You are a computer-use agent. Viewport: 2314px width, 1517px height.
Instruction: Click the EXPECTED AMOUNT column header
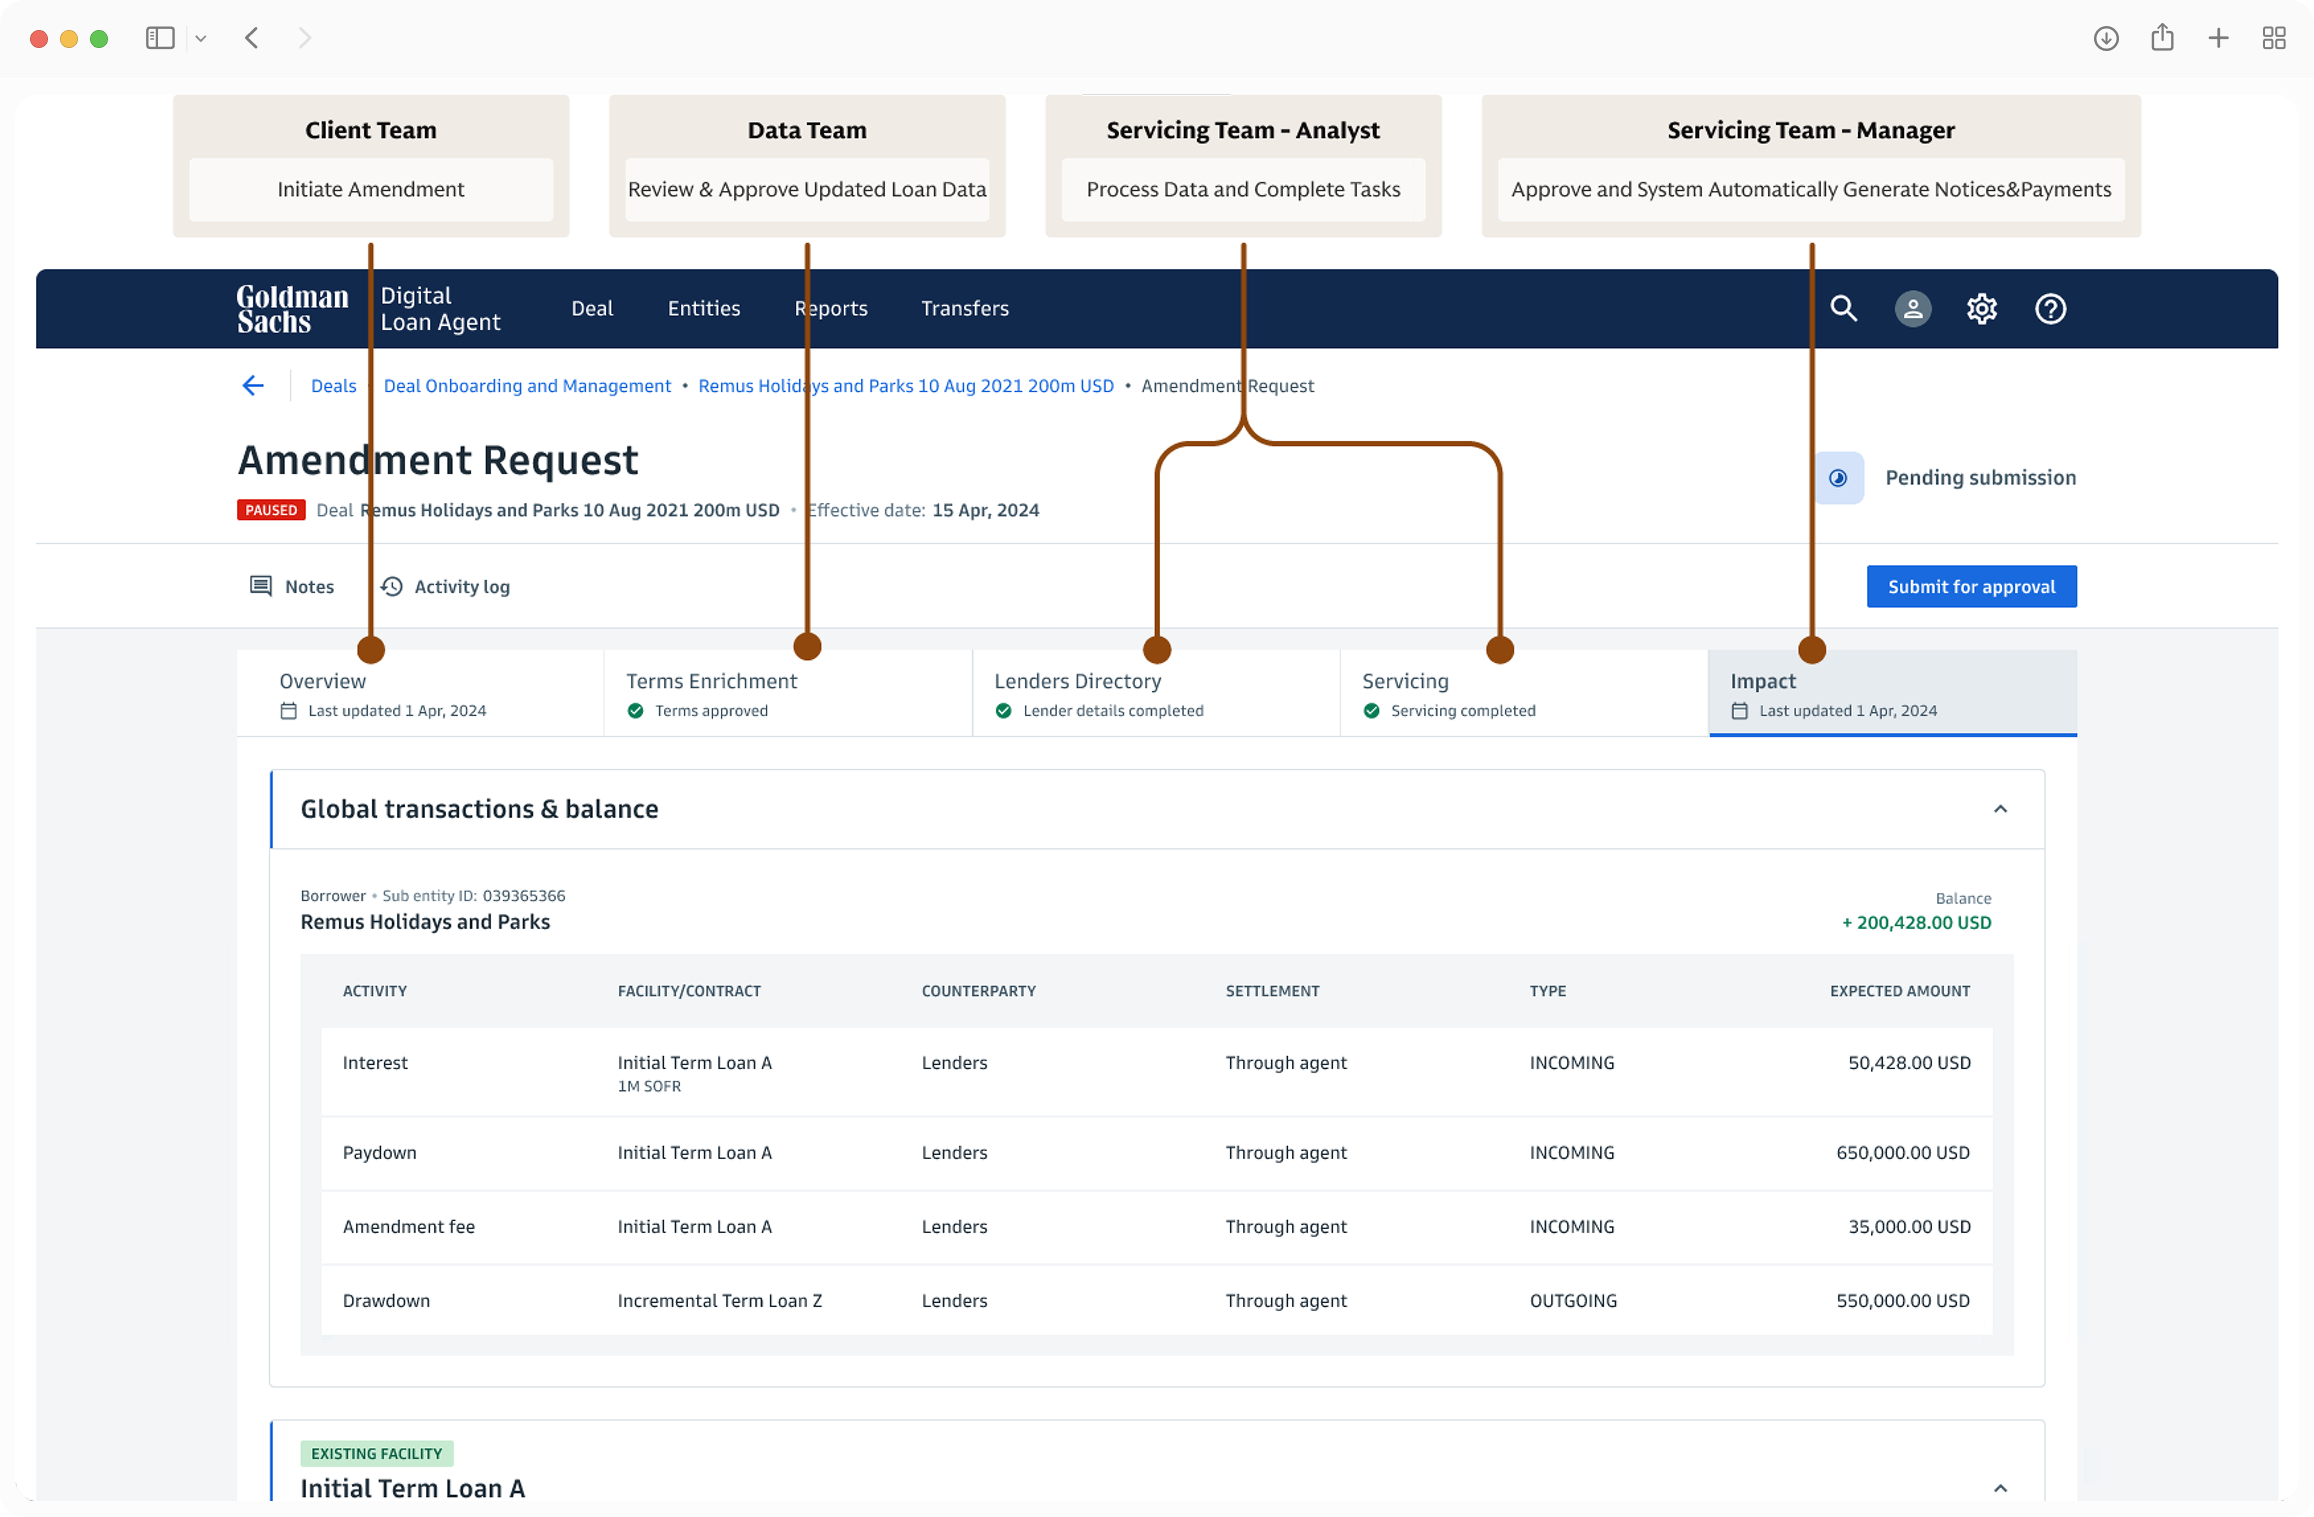pos(1900,991)
